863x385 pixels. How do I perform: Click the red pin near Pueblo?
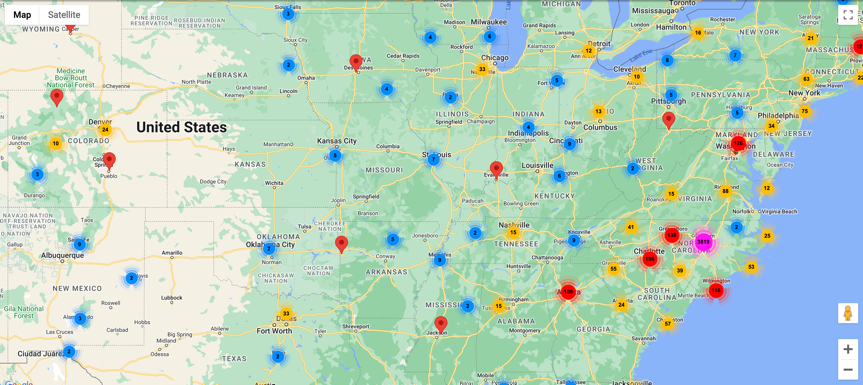click(x=109, y=161)
